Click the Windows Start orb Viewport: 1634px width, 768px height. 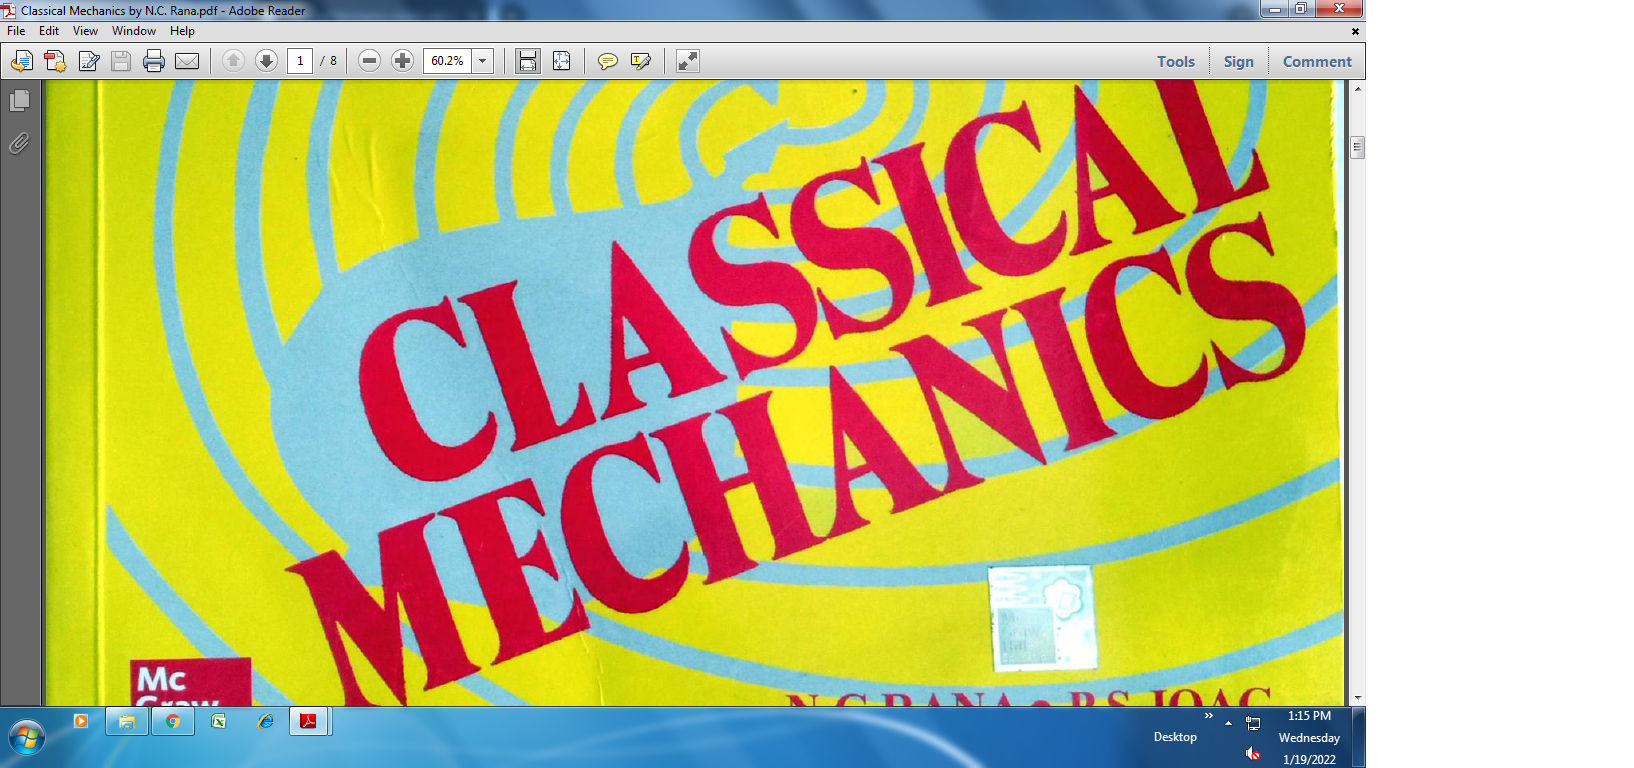[x=27, y=739]
